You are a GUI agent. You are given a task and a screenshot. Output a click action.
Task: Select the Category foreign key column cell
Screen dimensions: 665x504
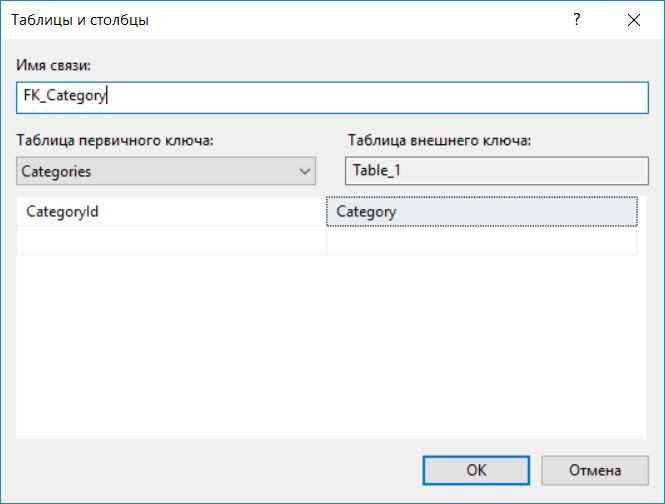(482, 211)
